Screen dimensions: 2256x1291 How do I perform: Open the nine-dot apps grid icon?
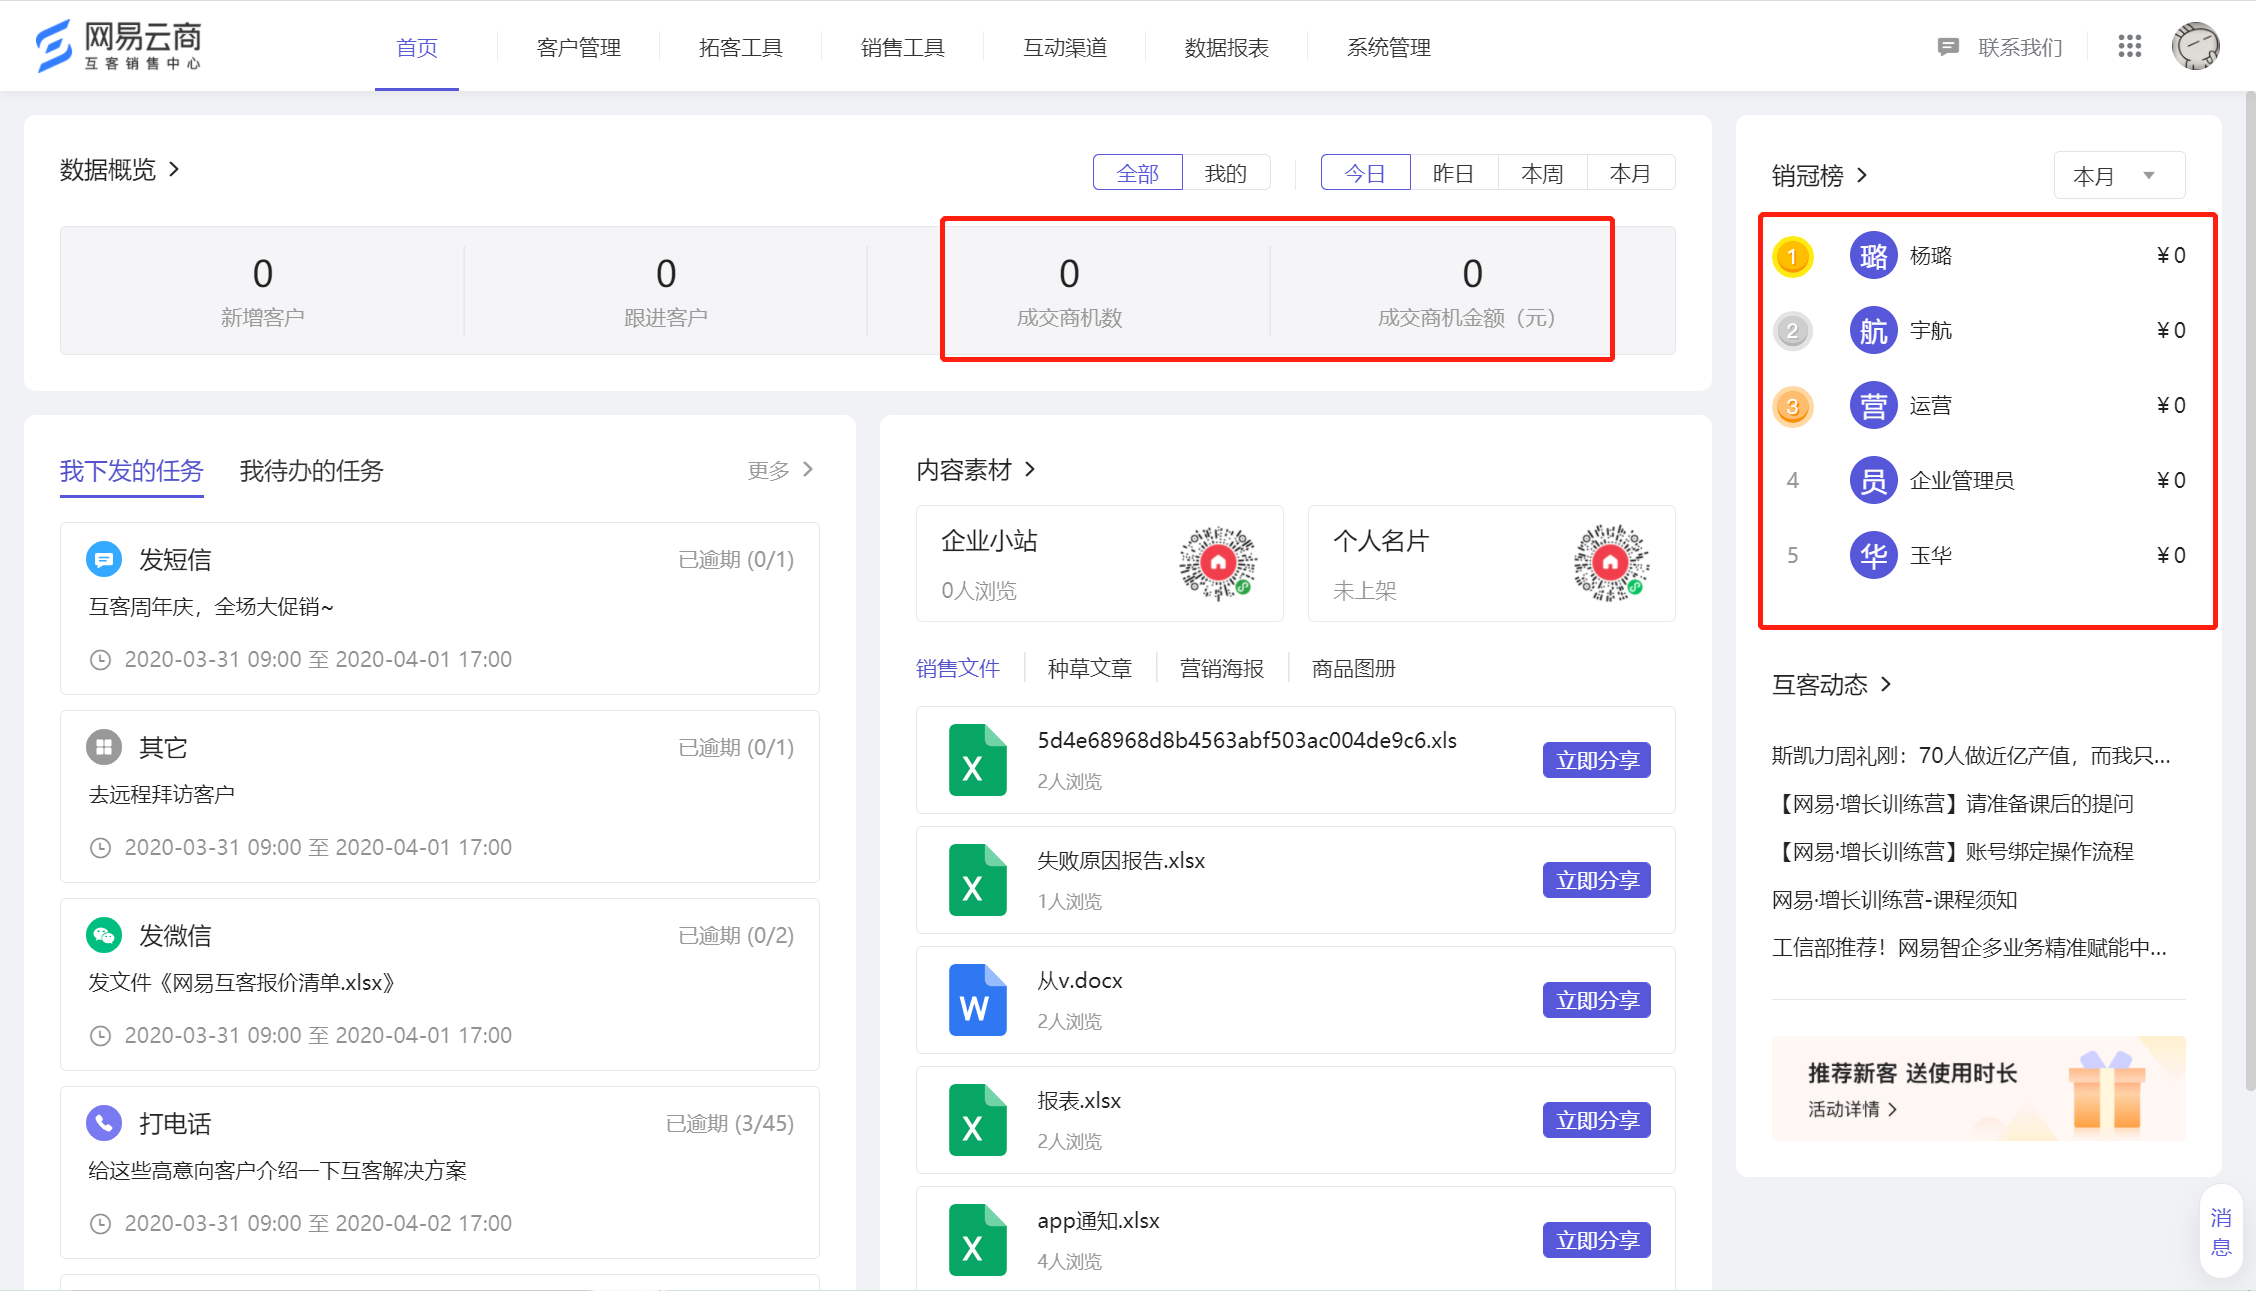2130,46
